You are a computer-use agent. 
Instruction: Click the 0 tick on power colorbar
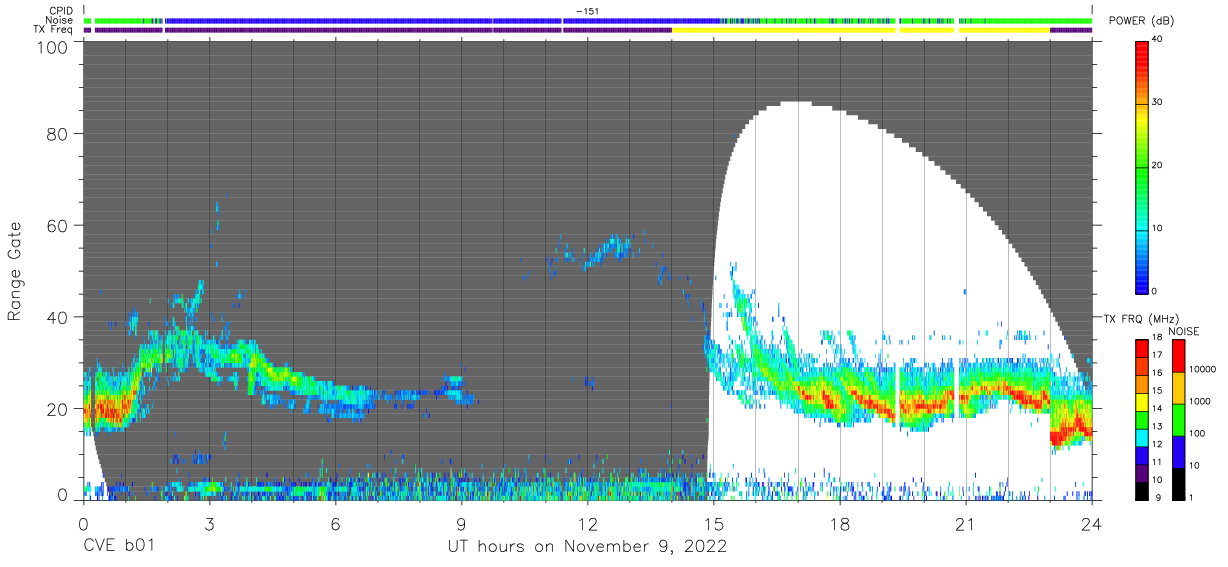click(x=1156, y=291)
